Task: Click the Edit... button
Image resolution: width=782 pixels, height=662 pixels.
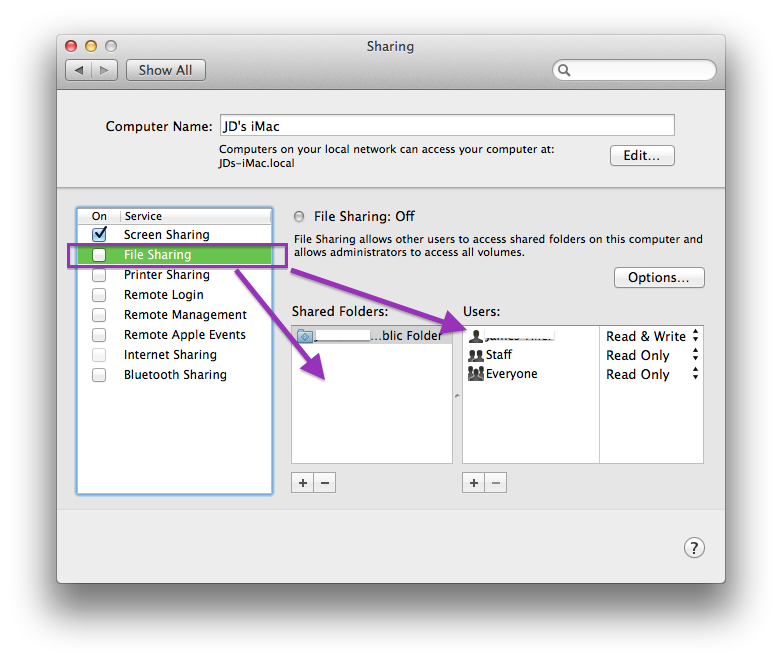Action: tap(642, 156)
